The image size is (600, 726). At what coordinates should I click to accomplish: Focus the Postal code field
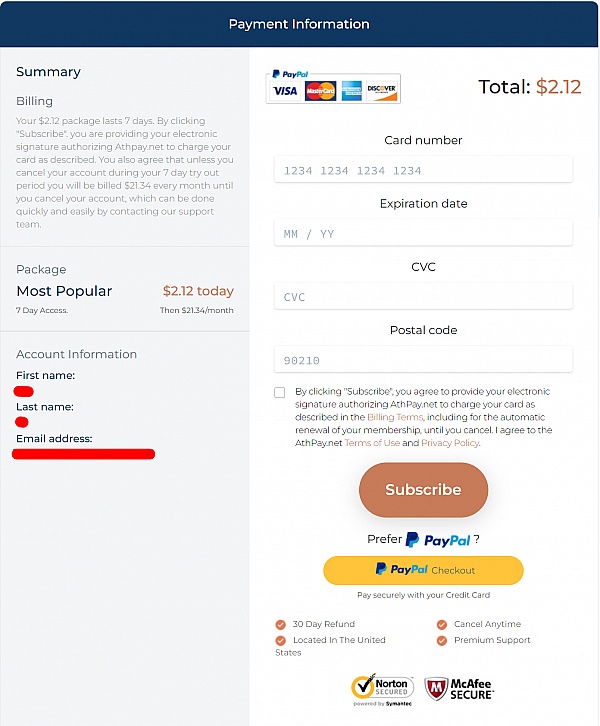click(x=423, y=360)
